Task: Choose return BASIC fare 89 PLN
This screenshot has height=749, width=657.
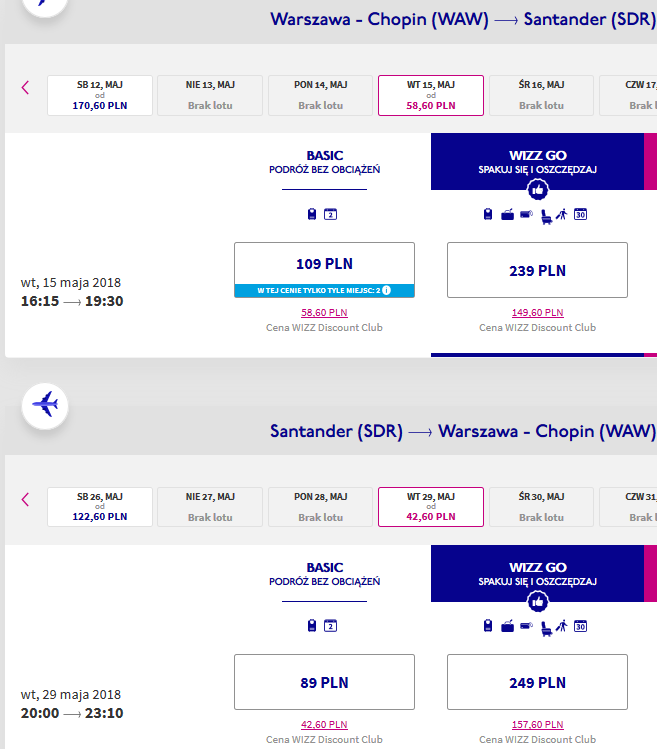Action: tap(324, 682)
